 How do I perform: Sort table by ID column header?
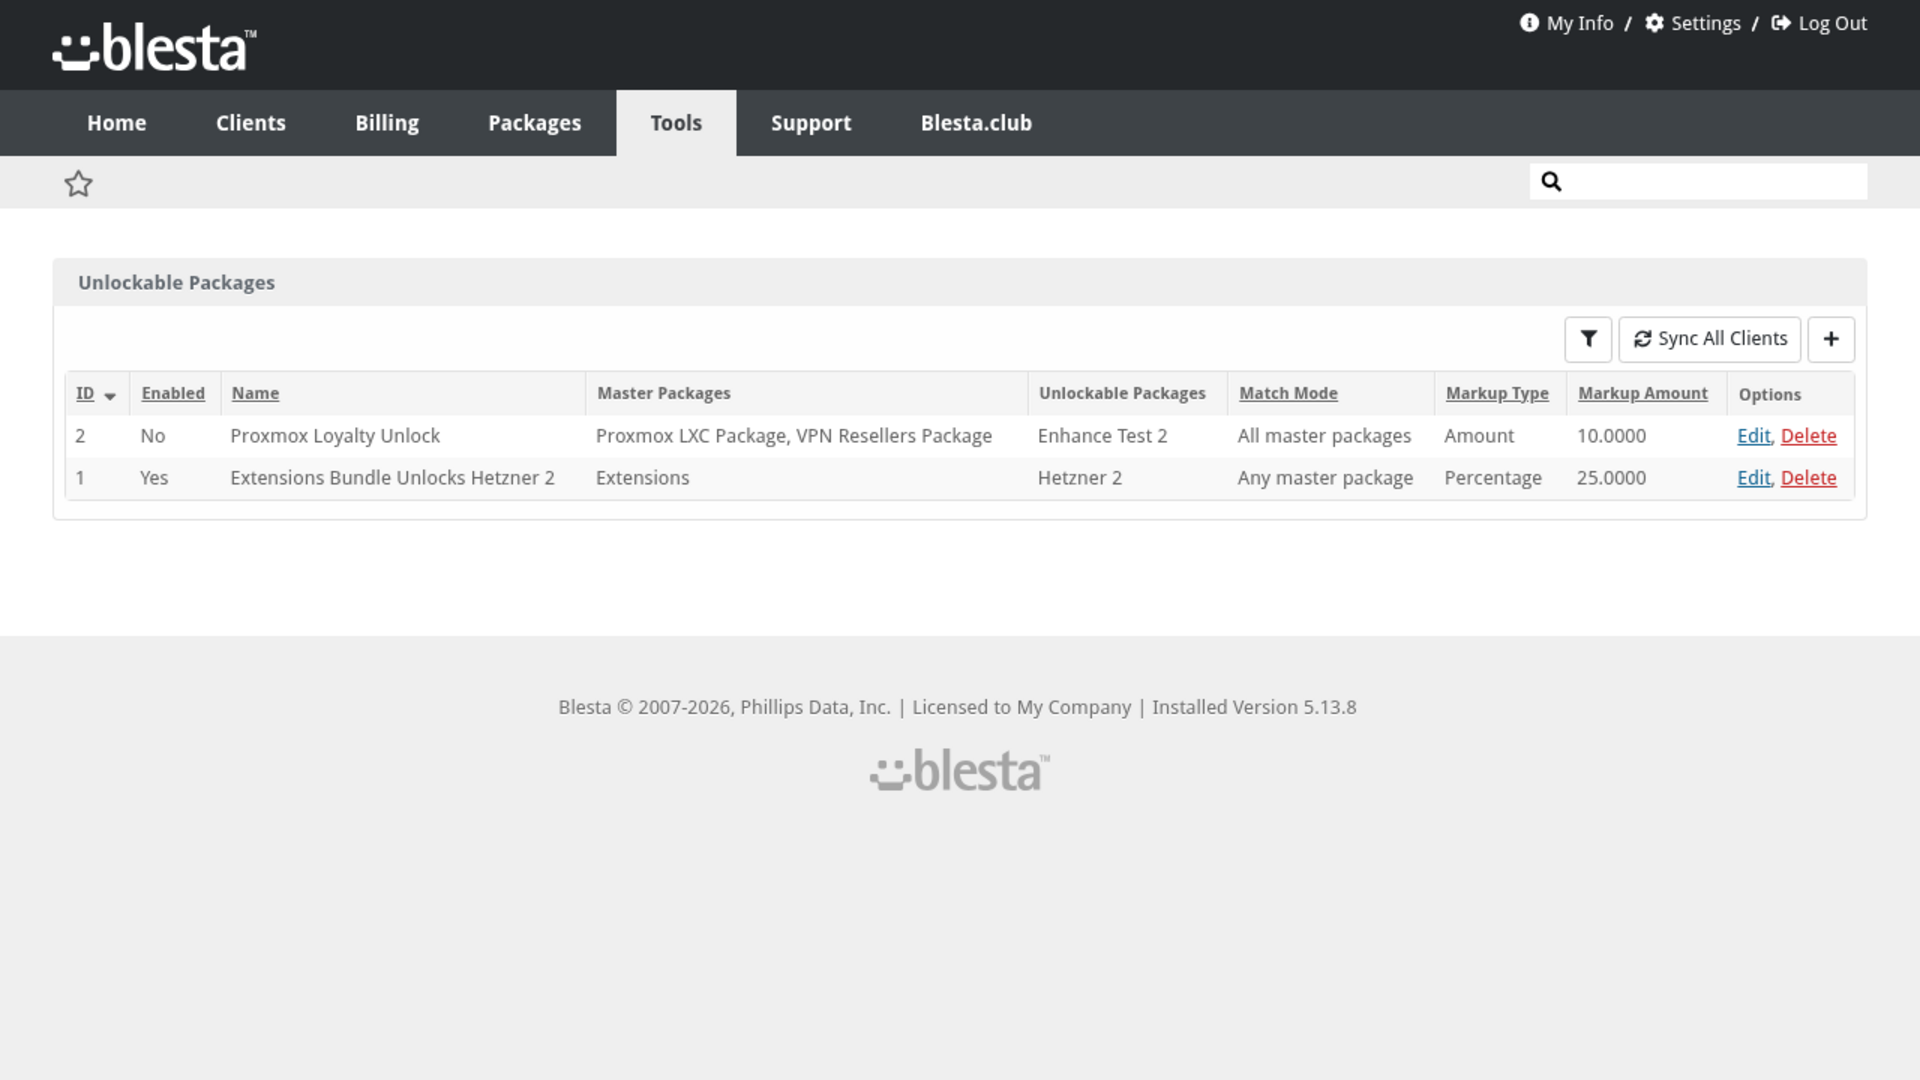85,394
